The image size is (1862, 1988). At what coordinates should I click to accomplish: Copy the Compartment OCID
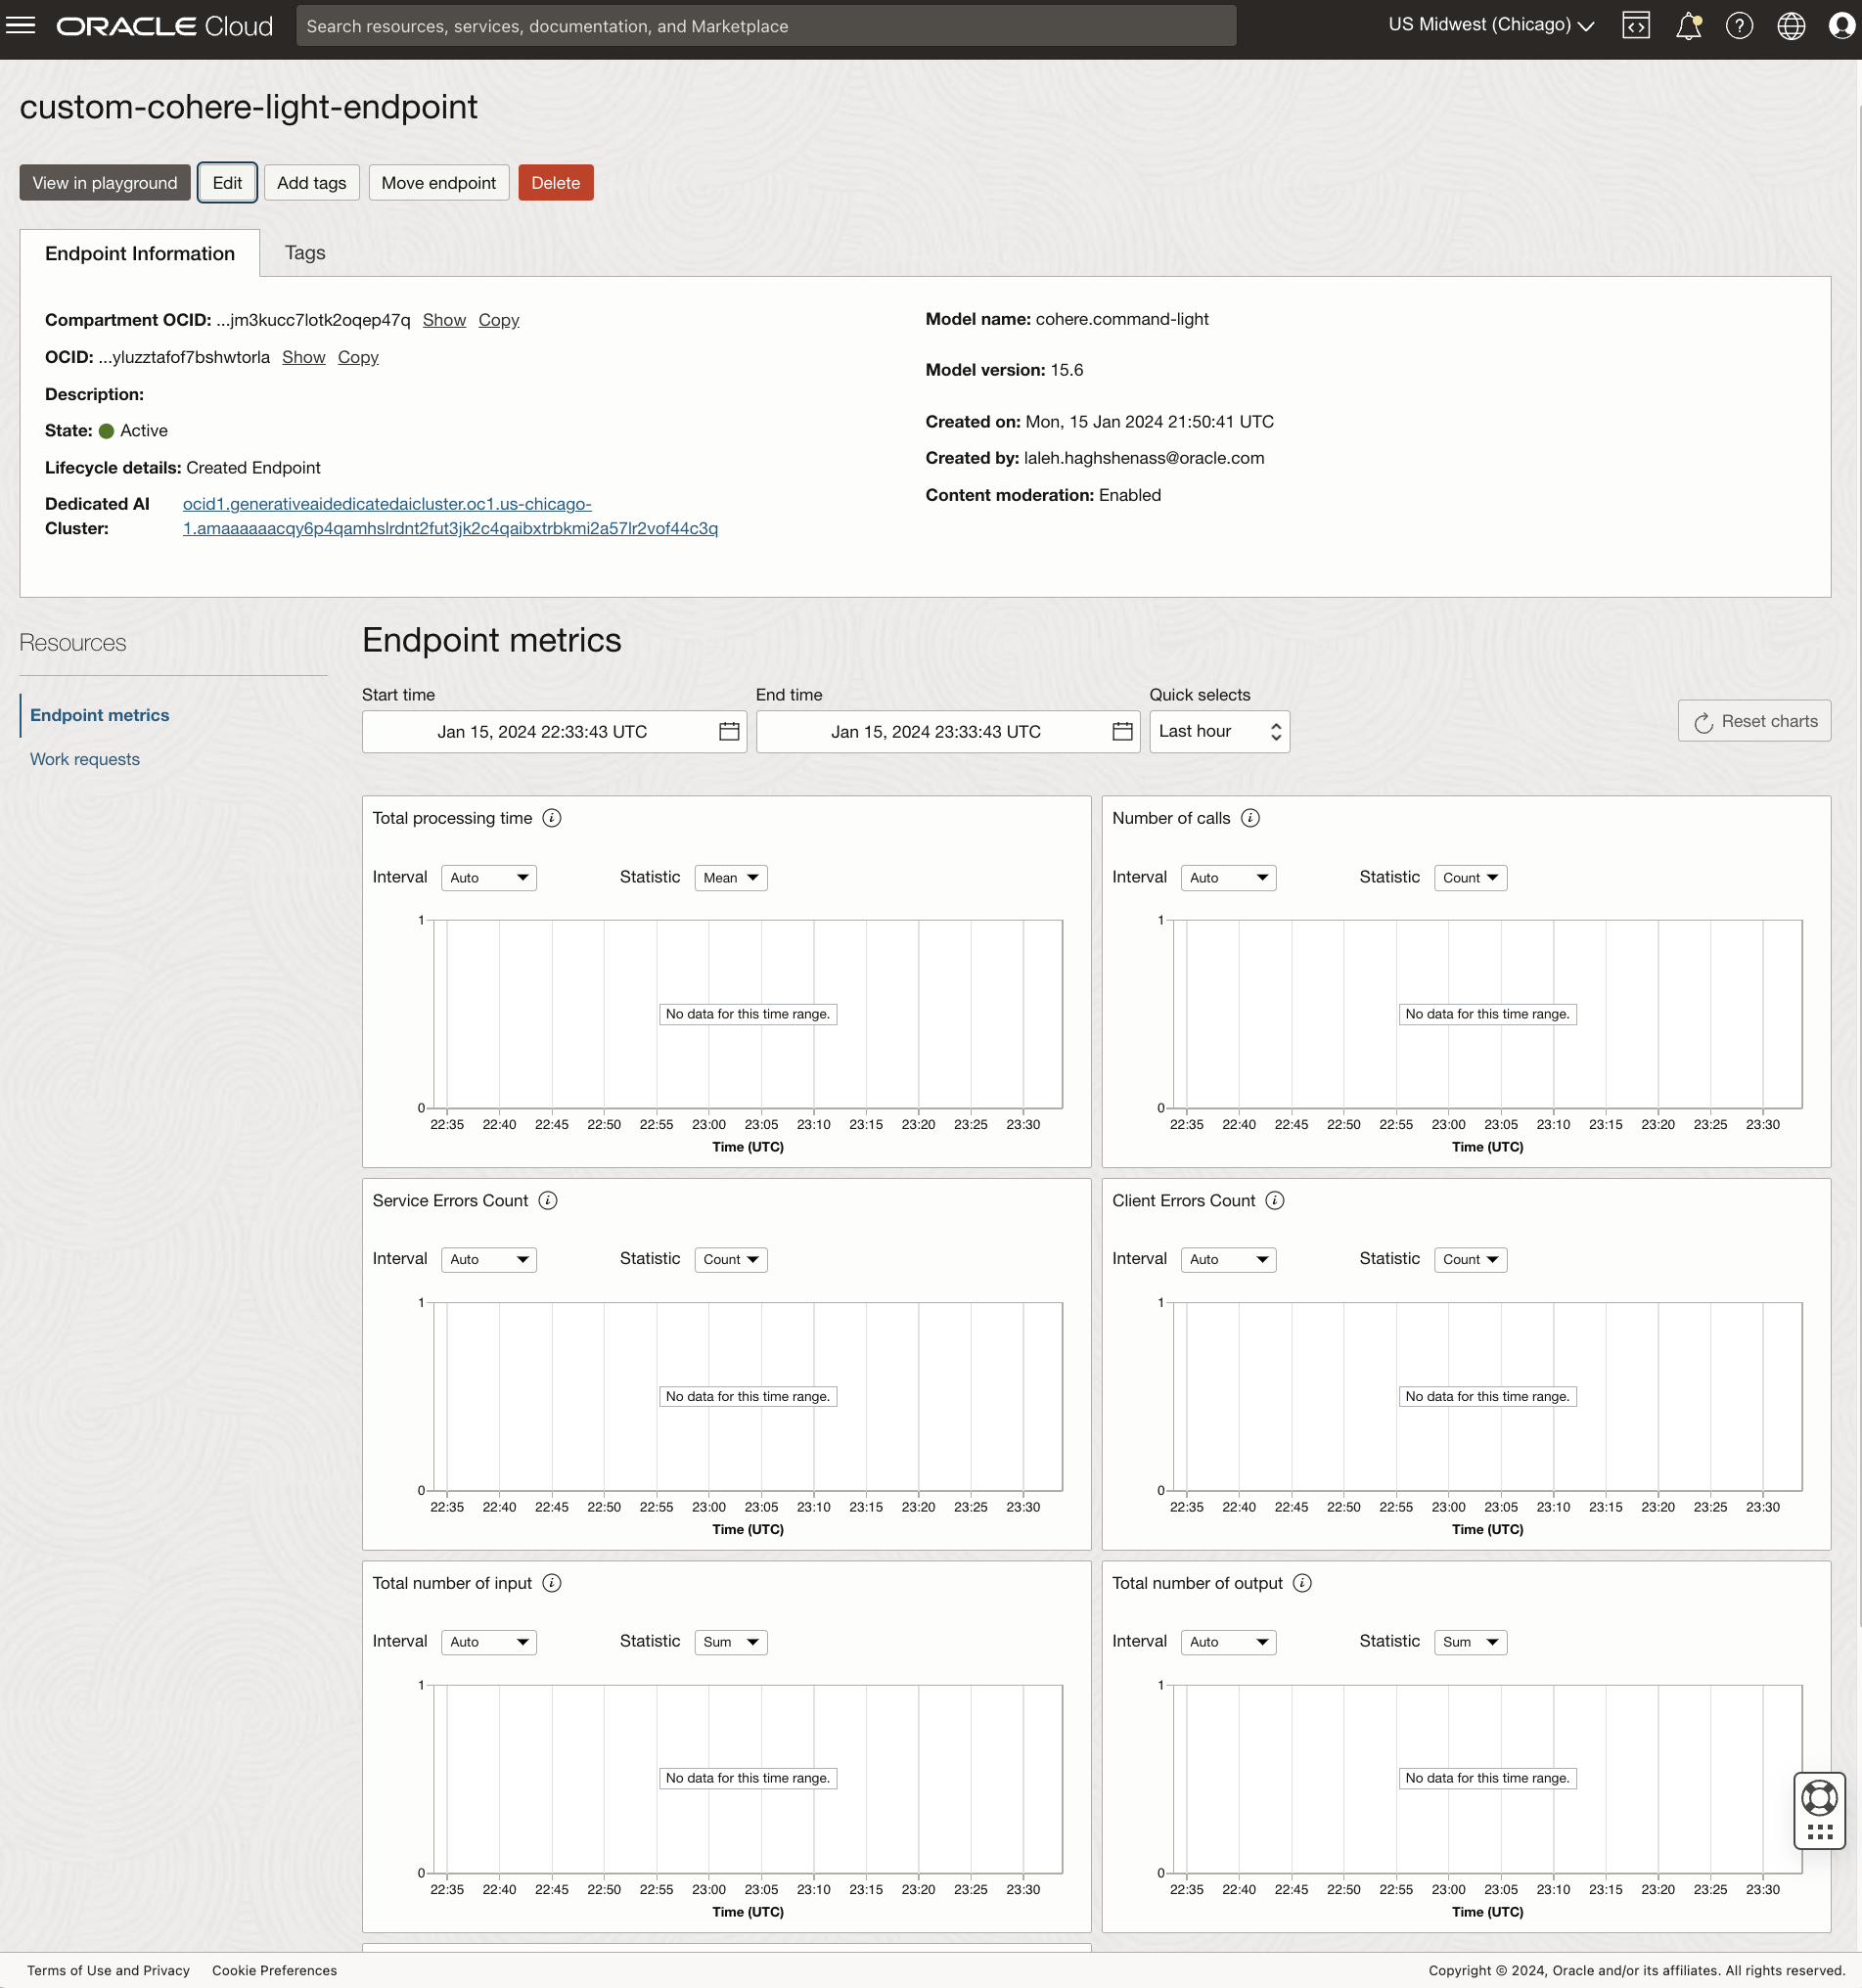coord(498,320)
